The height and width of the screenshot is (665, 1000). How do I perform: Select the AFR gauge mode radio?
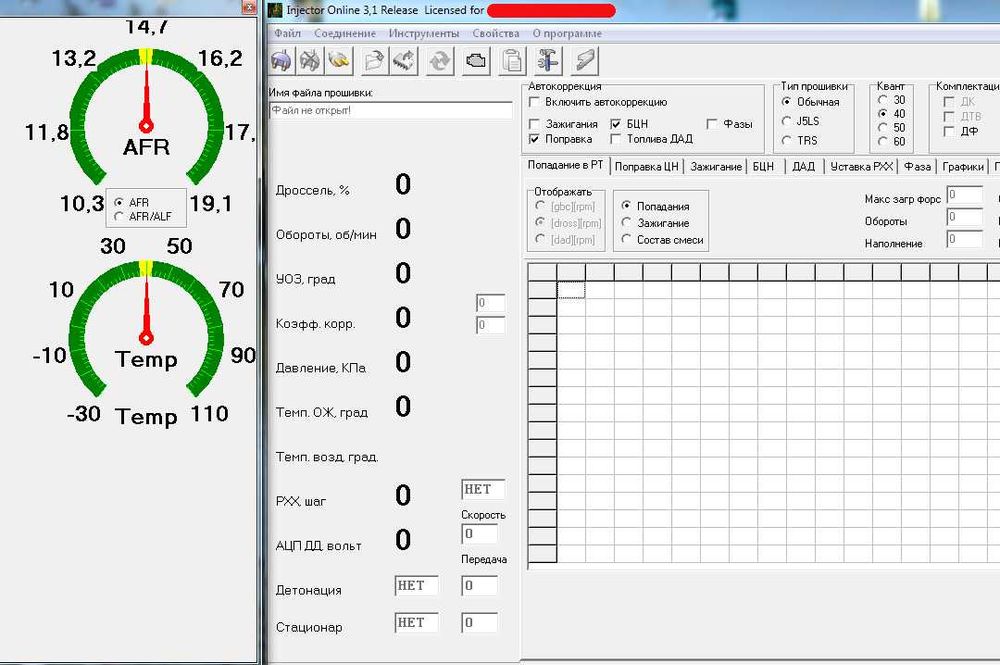[119, 202]
